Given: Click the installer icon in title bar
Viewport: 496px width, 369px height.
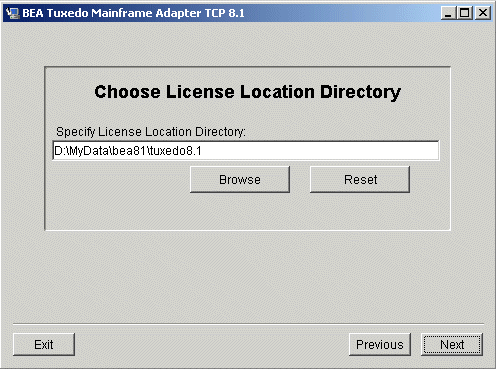Looking at the screenshot, I should pos(13,13).
